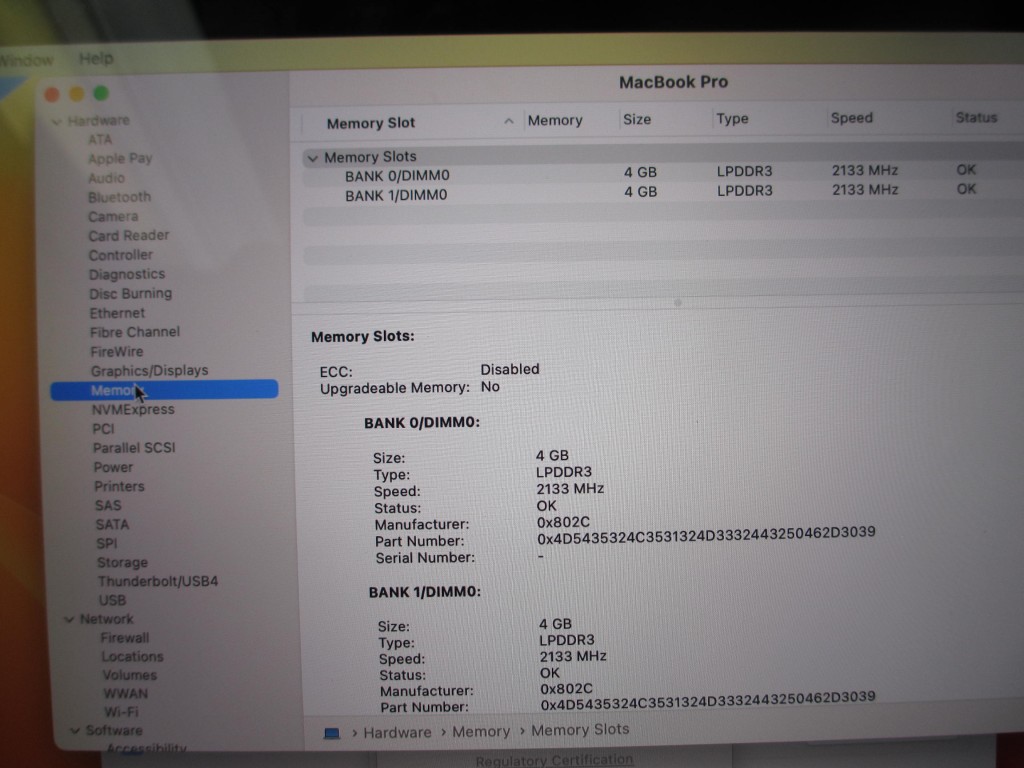Image resolution: width=1024 pixels, height=768 pixels.
Task: Click the Size column header
Action: click(x=637, y=120)
